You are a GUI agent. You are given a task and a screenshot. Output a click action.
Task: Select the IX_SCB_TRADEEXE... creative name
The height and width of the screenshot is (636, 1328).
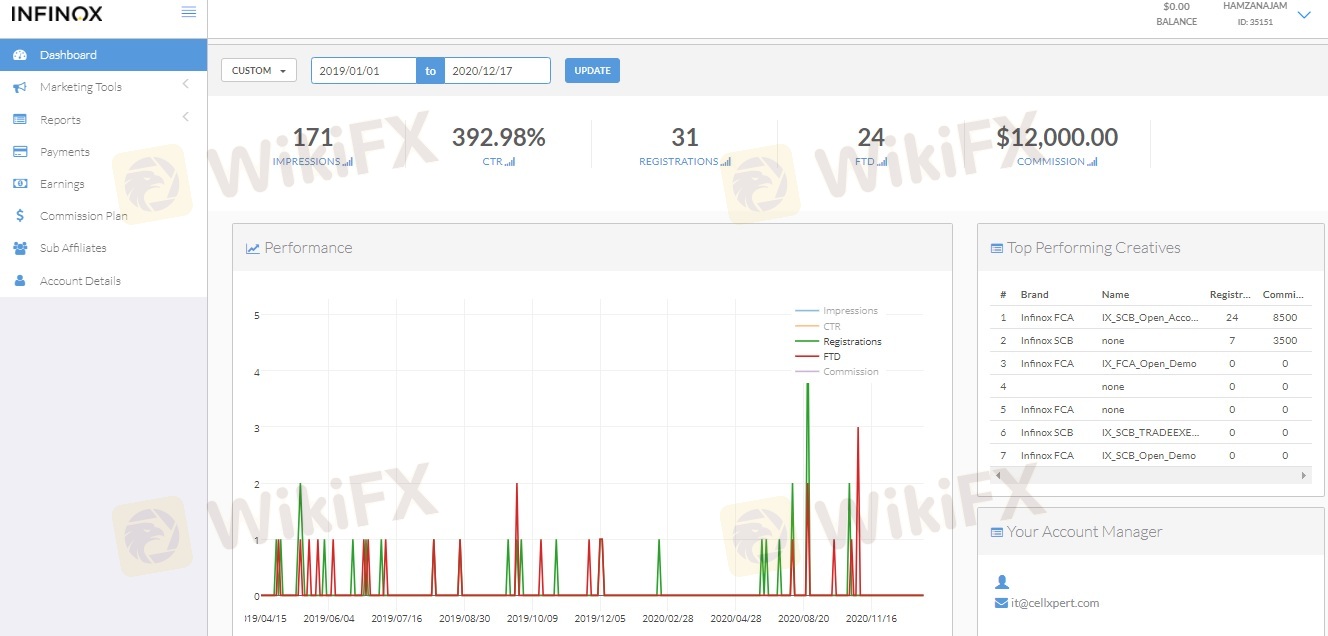pyautogui.click(x=1150, y=433)
